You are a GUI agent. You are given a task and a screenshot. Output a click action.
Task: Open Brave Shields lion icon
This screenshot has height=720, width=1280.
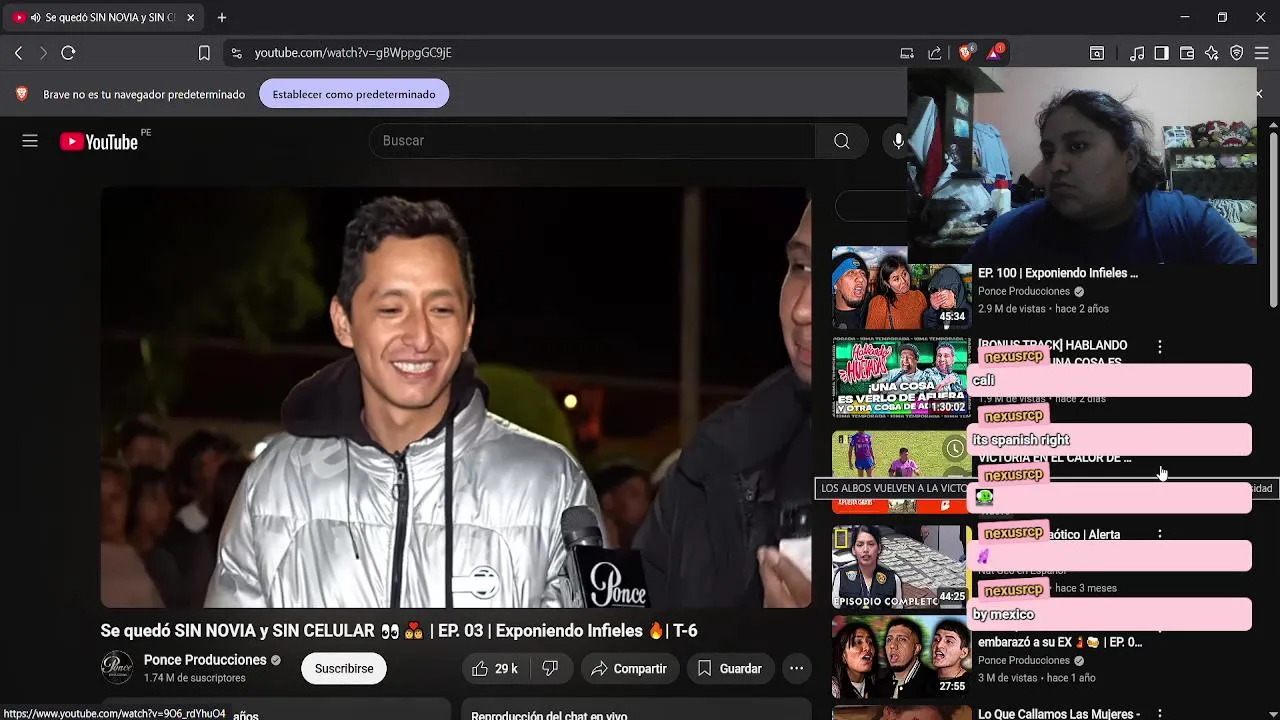pos(966,52)
